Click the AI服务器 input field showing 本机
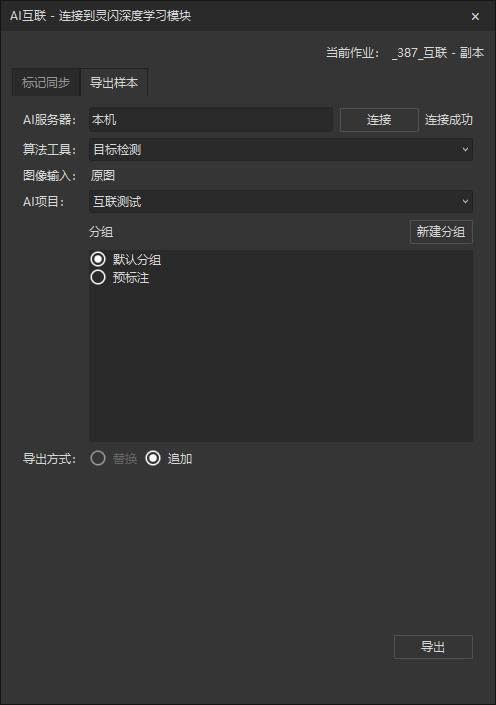496x705 pixels. click(211, 120)
